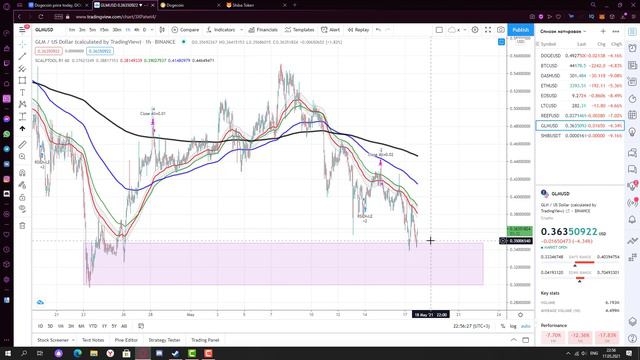Open the alerts clock panel icon
Viewport: 640px width, 360px height.
tap(632, 48)
